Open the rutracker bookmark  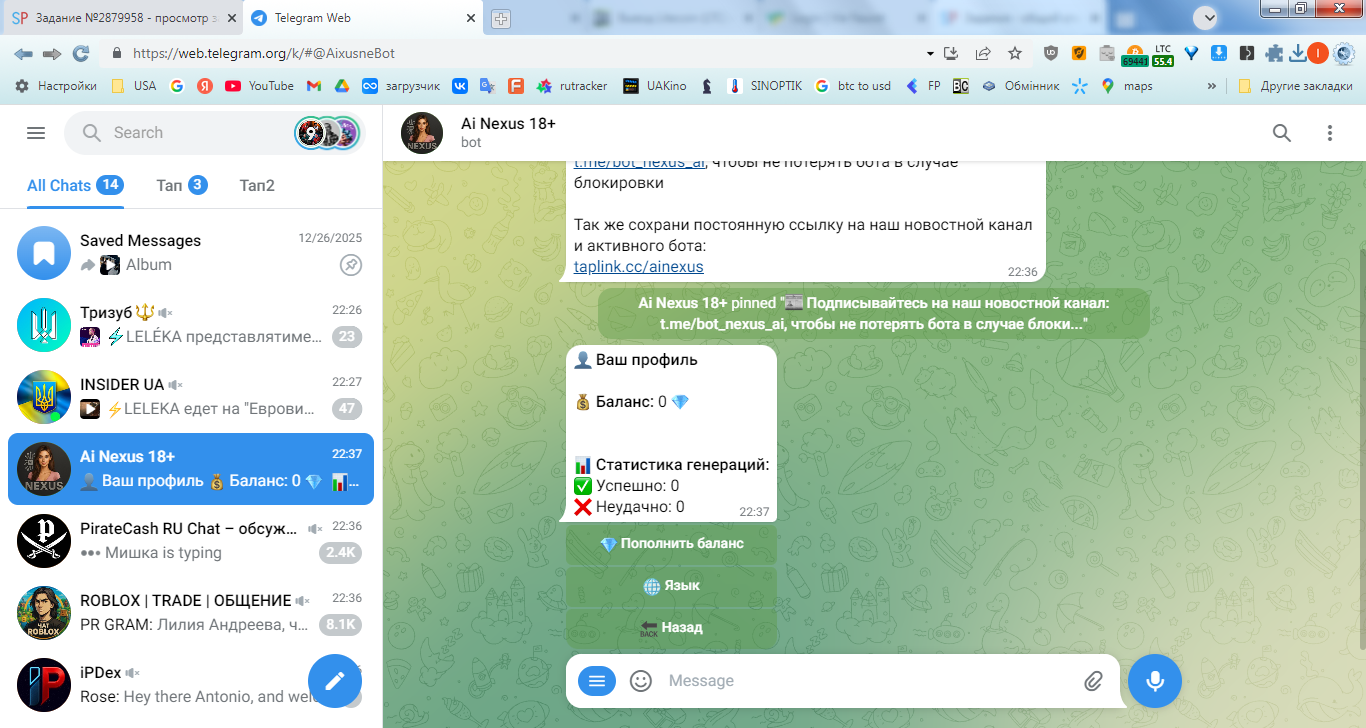pos(572,86)
